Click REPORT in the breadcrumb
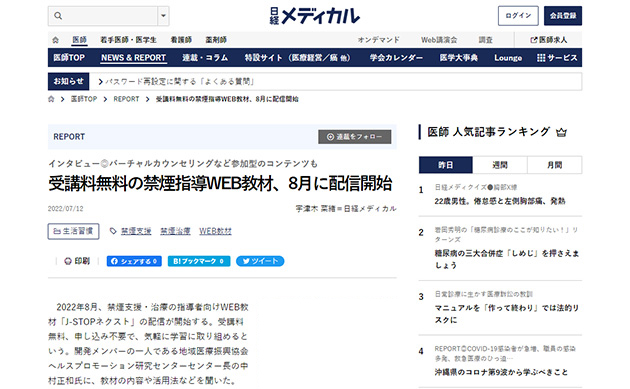The image size is (630, 389). point(126,99)
